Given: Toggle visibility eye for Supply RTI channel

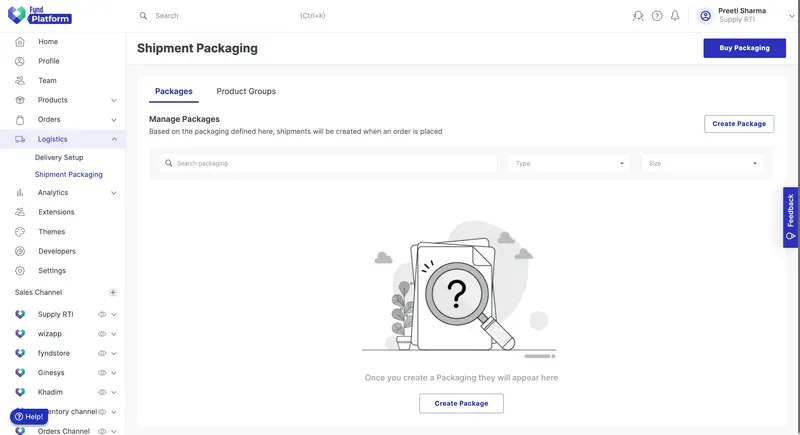Looking at the screenshot, I should click(x=102, y=314).
